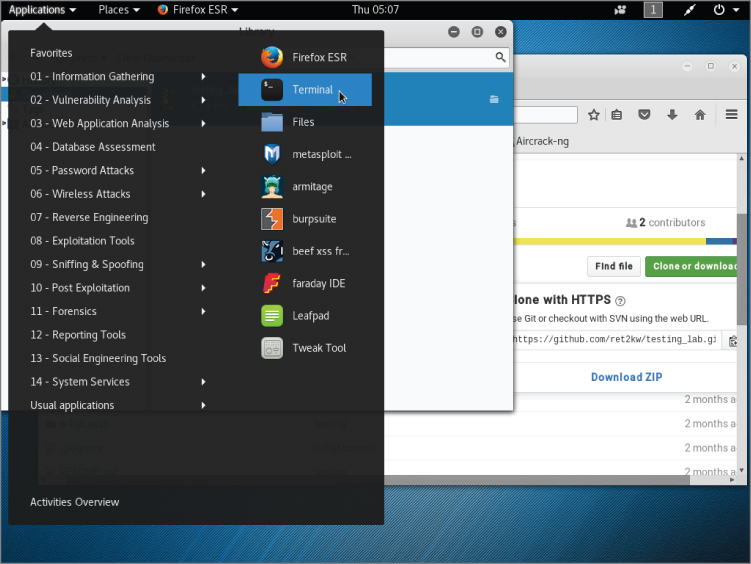The width and height of the screenshot is (751, 564).
Task: Click the GitHub clone URL field
Action: click(x=617, y=339)
